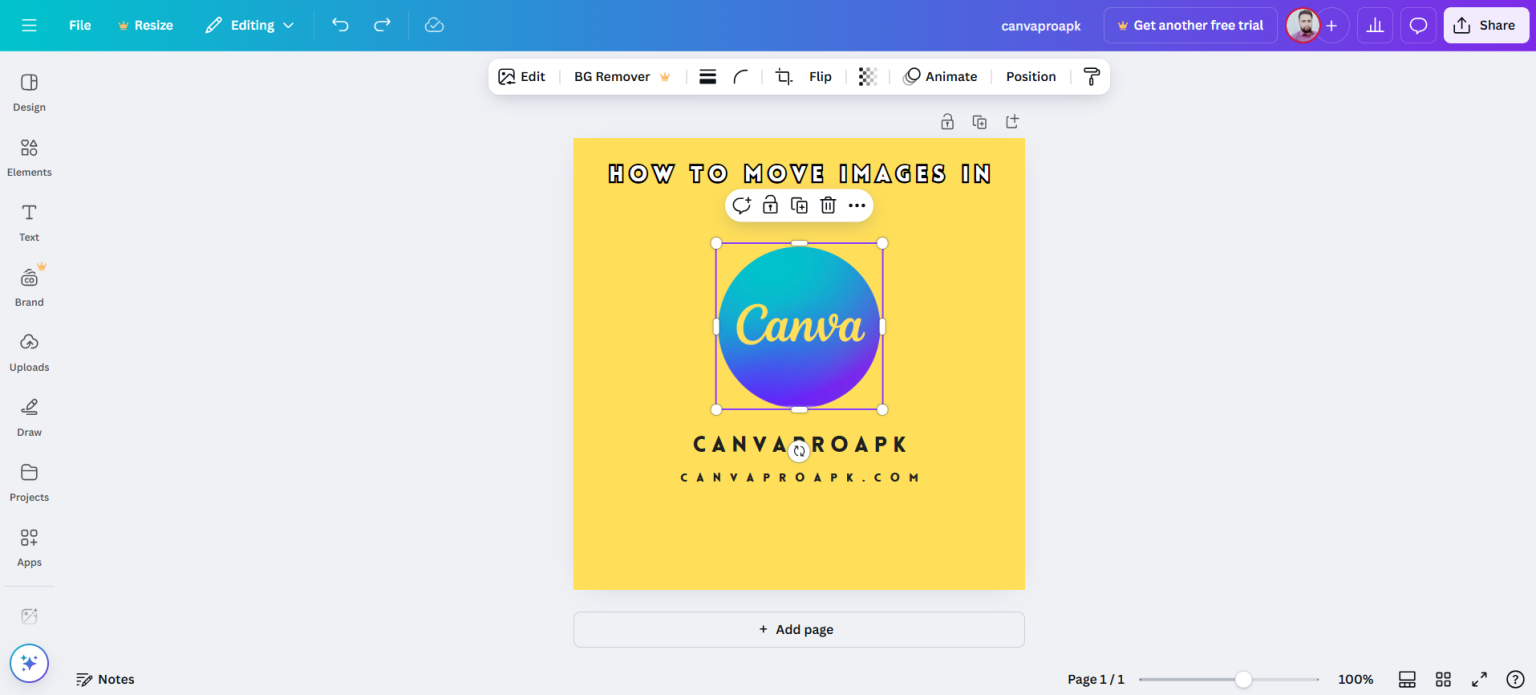Viewport: 1536px width, 695px height.
Task: Open the Notes panel
Action: click(x=105, y=679)
